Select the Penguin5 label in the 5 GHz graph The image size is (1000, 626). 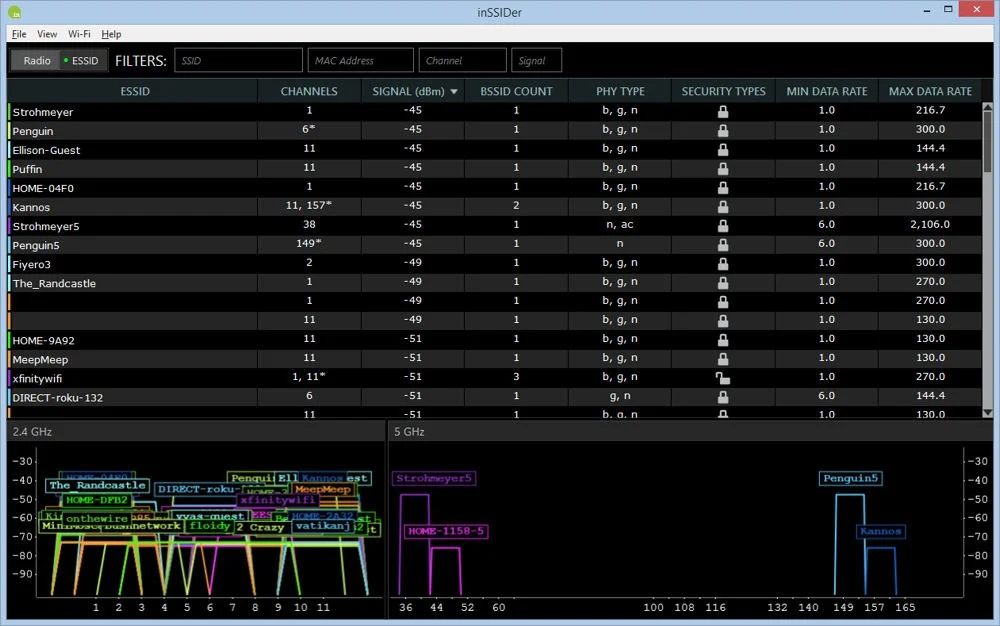click(851, 478)
